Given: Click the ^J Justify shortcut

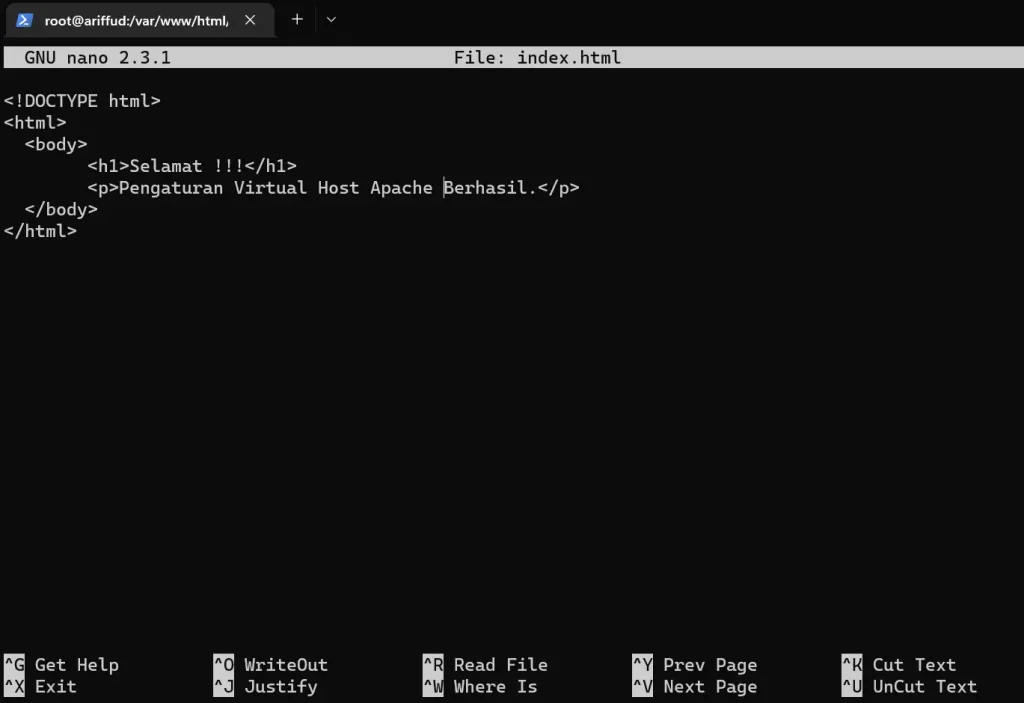Looking at the screenshot, I should pos(266,687).
